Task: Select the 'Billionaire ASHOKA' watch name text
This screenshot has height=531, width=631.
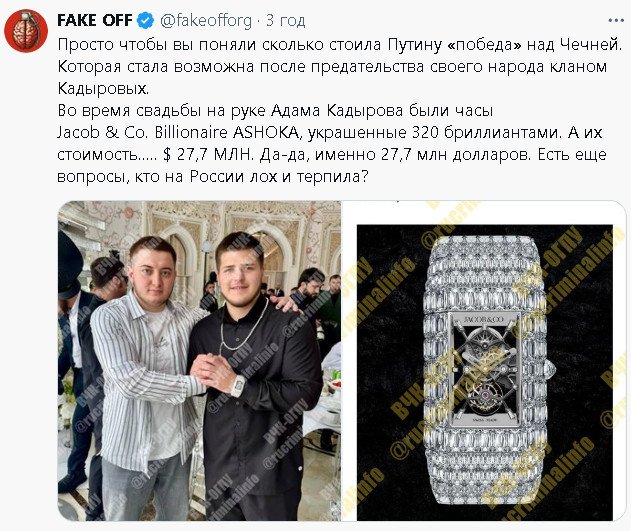Action: click(227, 132)
